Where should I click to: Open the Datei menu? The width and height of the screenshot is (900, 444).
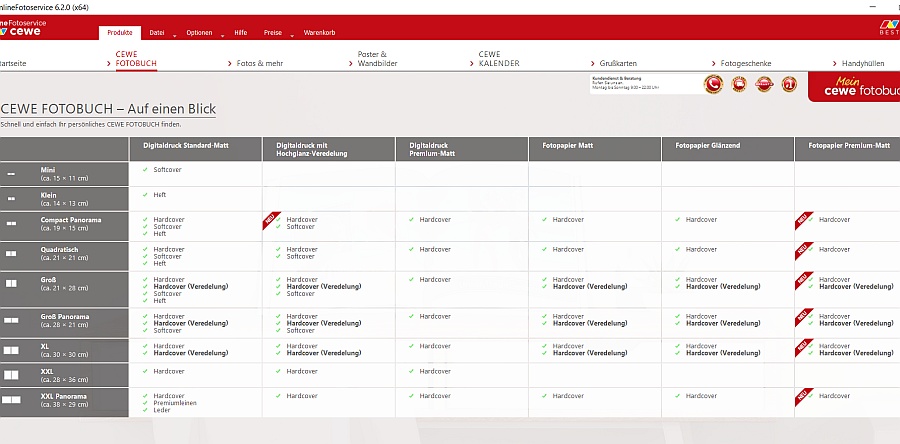[157, 33]
